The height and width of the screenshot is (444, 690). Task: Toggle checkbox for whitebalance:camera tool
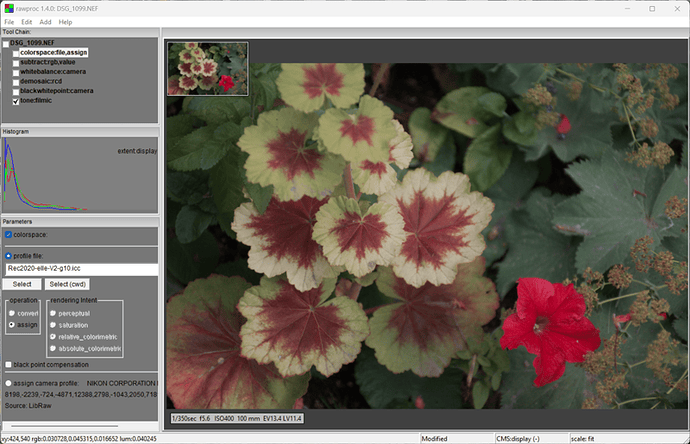pos(16,73)
